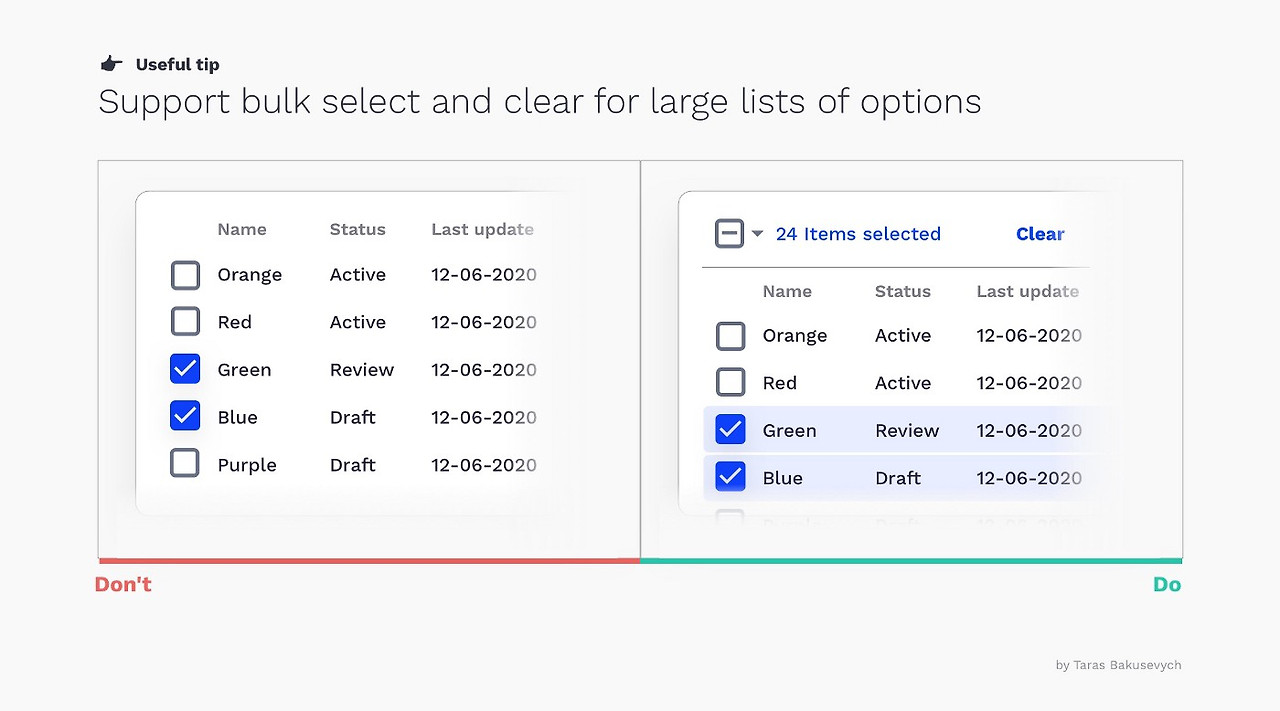
Task: Click the Status column header on the left
Action: tap(357, 229)
